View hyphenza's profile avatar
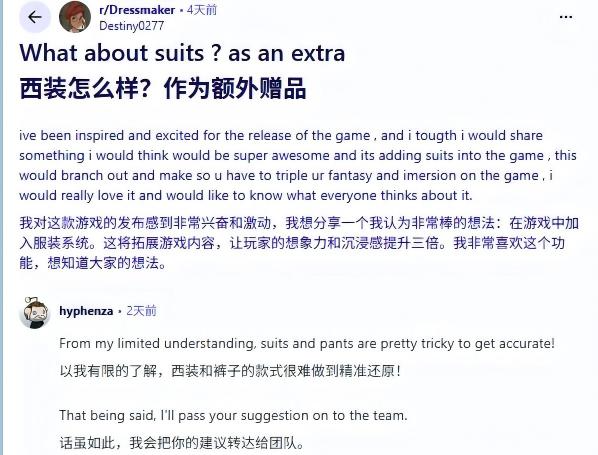Viewport: 598px width, 455px height. pos(35,312)
